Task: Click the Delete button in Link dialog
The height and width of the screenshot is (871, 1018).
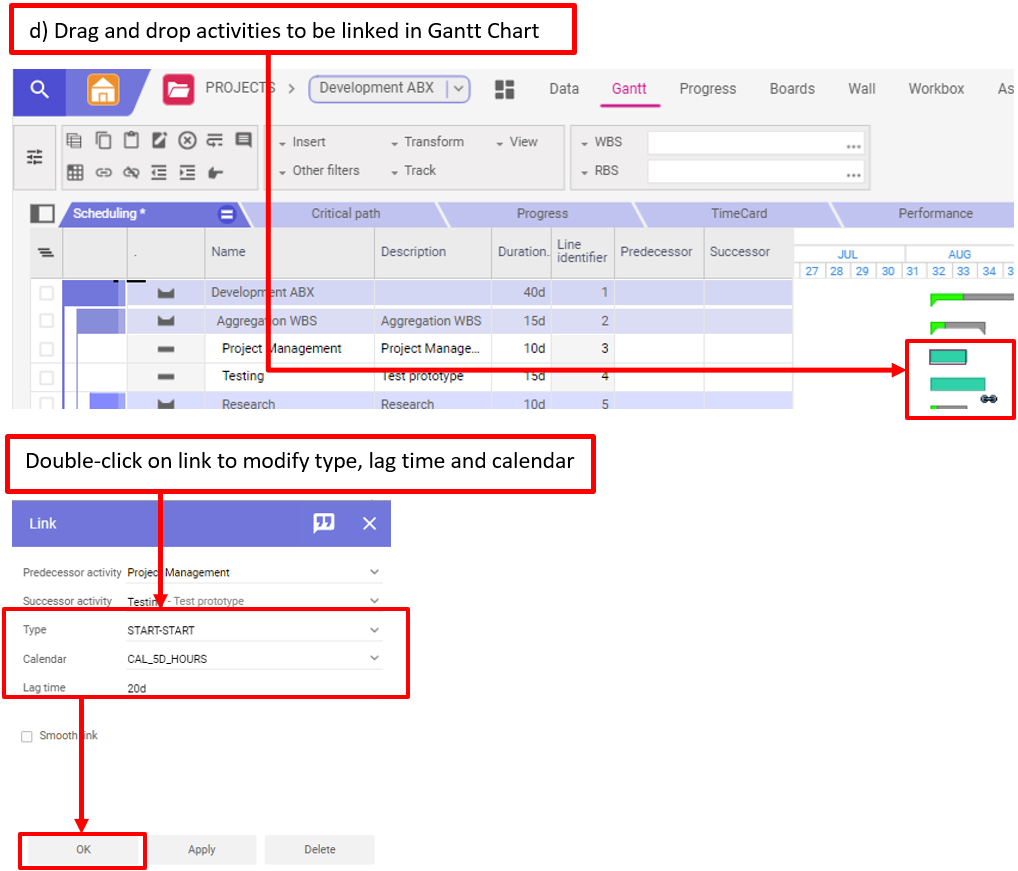Action: (319, 850)
